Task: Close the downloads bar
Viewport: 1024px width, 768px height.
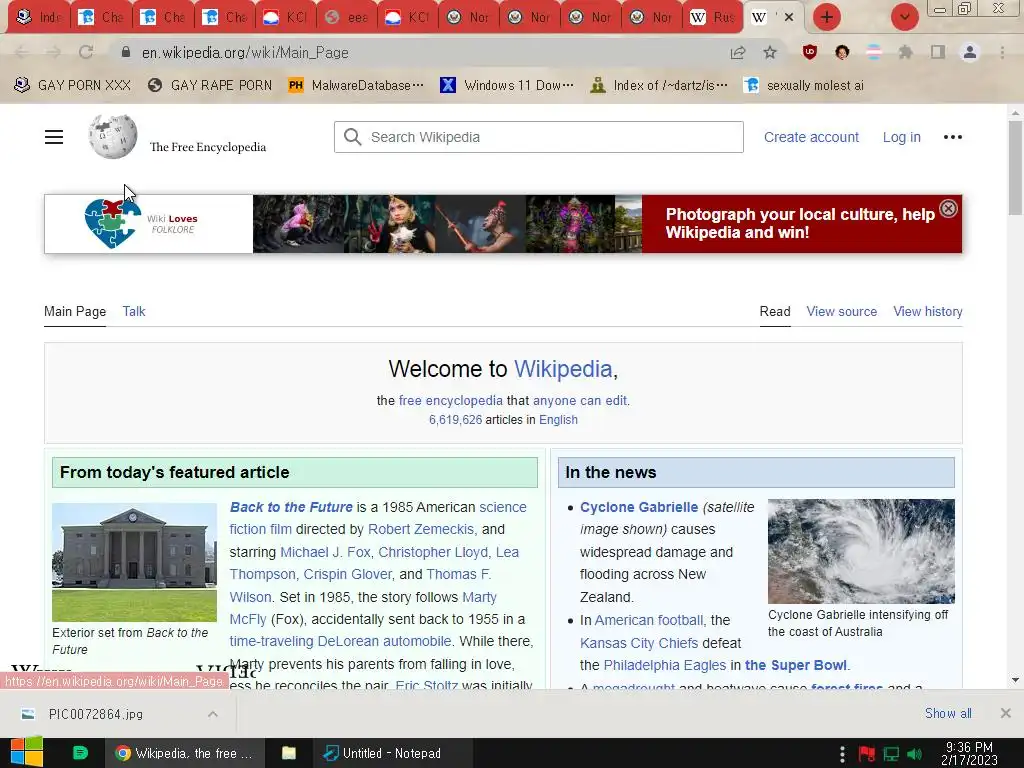Action: (x=1005, y=714)
